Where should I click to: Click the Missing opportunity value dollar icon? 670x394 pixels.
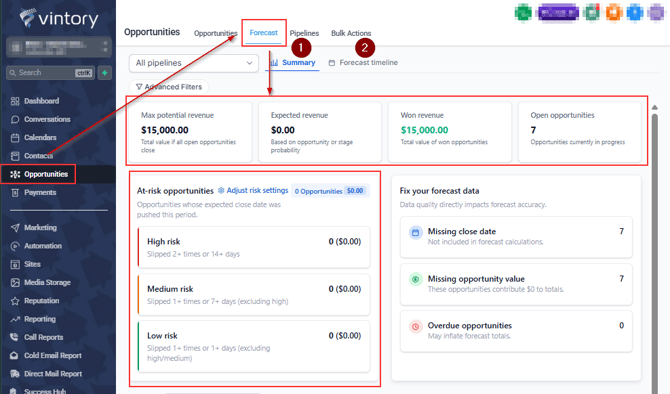click(x=415, y=279)
